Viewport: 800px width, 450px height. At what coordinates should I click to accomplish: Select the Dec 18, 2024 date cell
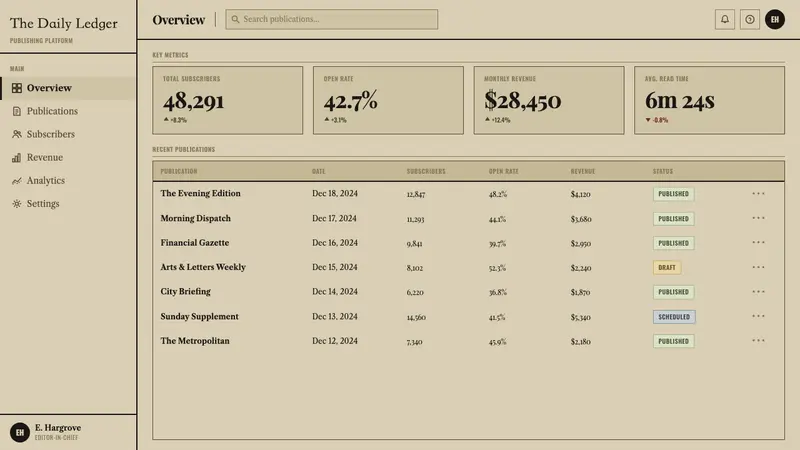click(335, 193)
